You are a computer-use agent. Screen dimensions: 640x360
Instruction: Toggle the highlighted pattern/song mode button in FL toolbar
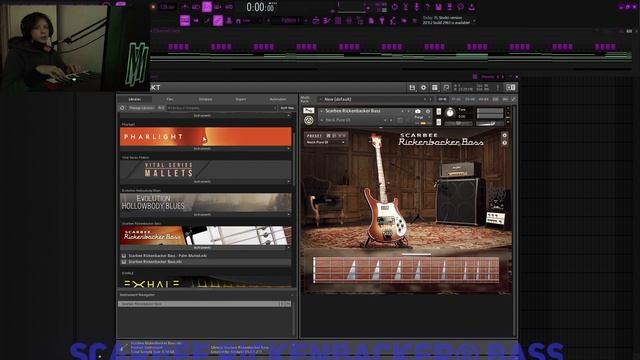click(207, 7)
